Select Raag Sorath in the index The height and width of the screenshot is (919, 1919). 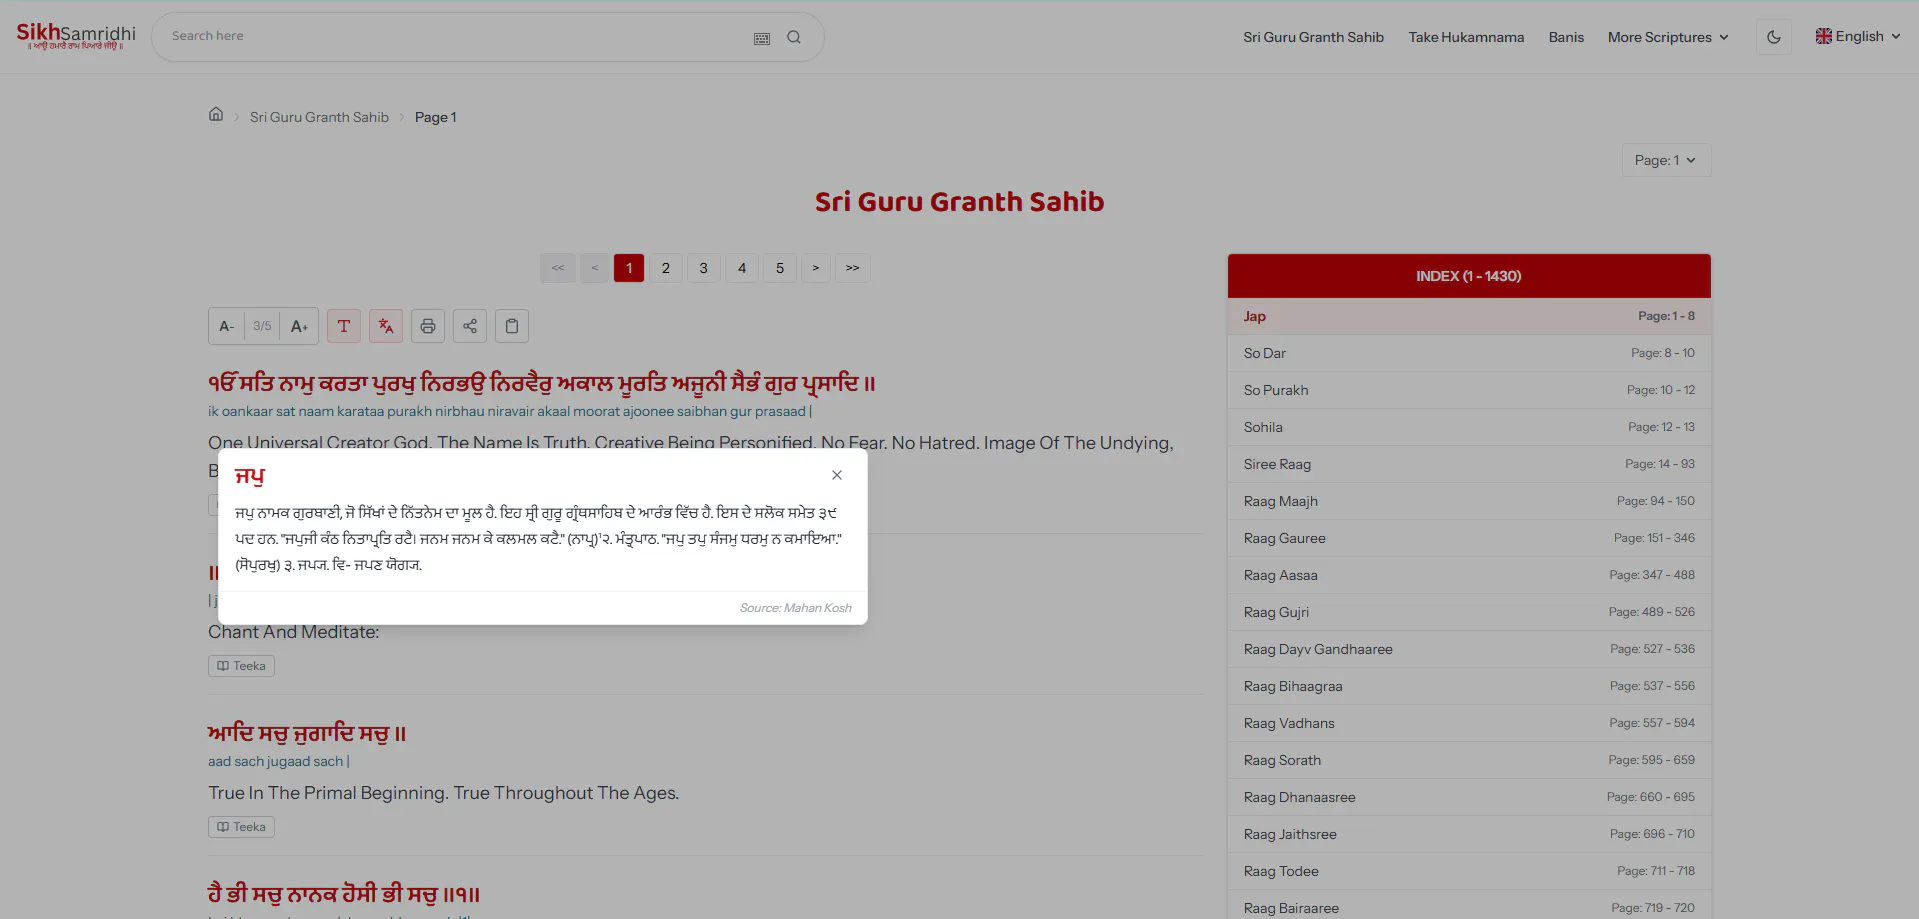[1469, 760]
